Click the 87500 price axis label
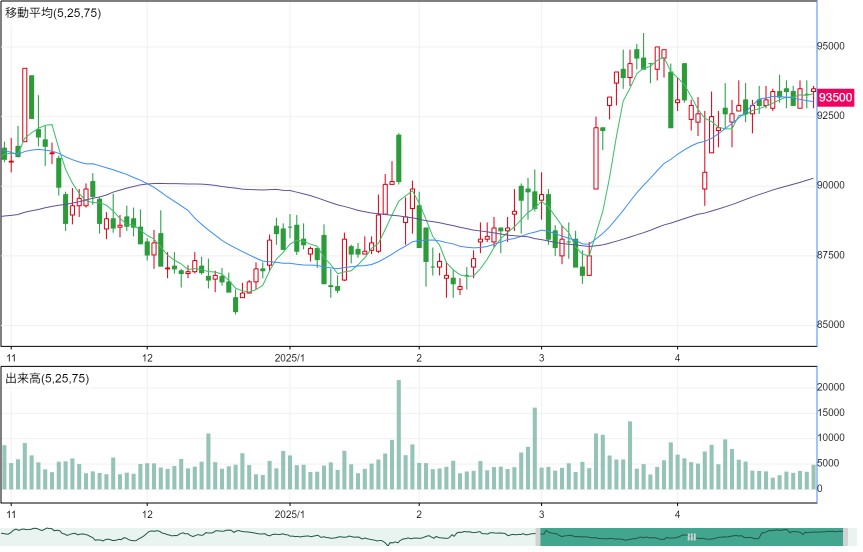 tap(831, 255)
